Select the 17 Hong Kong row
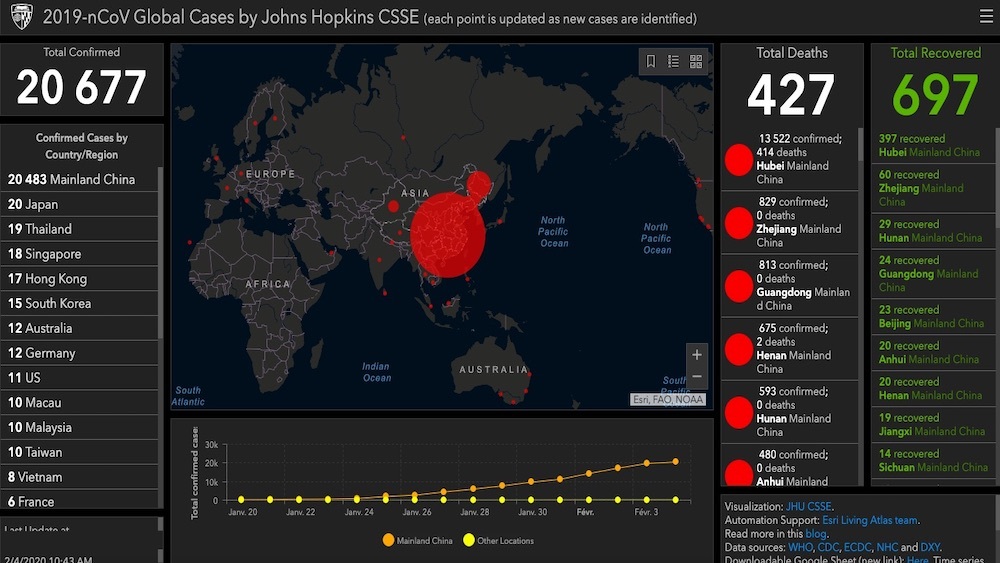Image resolution: width=1000 pixels, height=563 pixels. [79, 279]
